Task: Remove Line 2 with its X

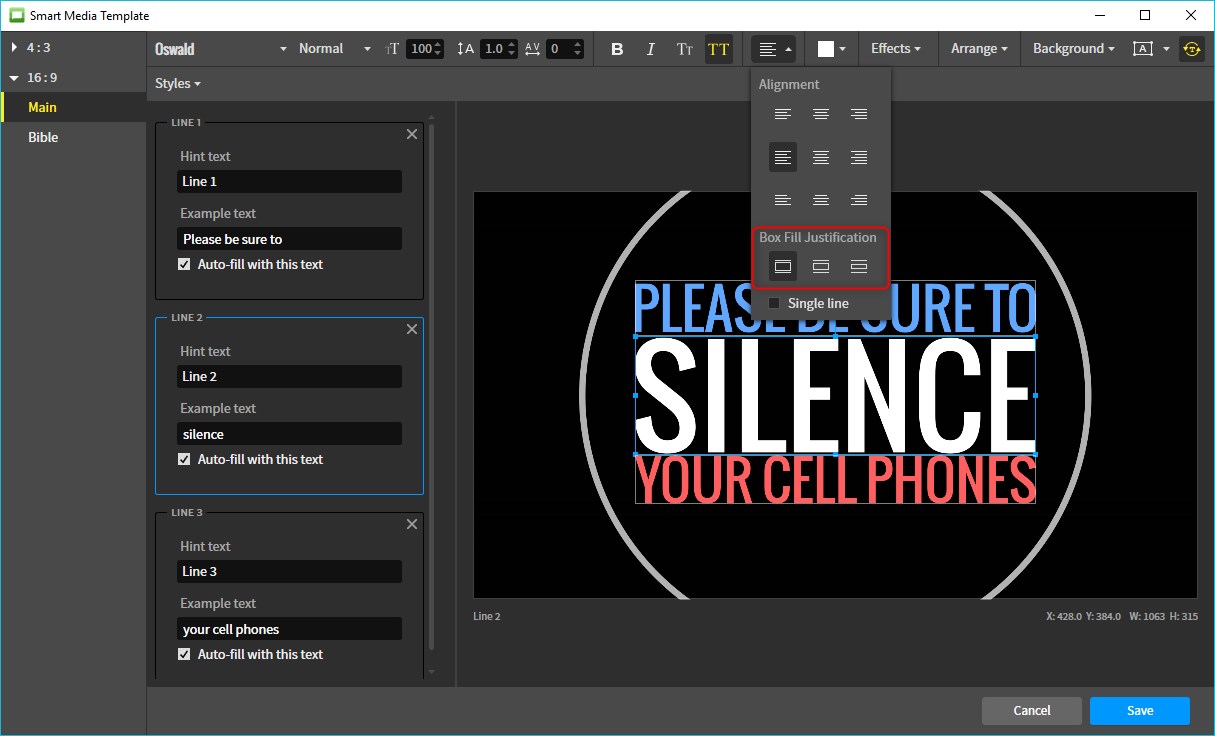Action: [x=412, y=329]
